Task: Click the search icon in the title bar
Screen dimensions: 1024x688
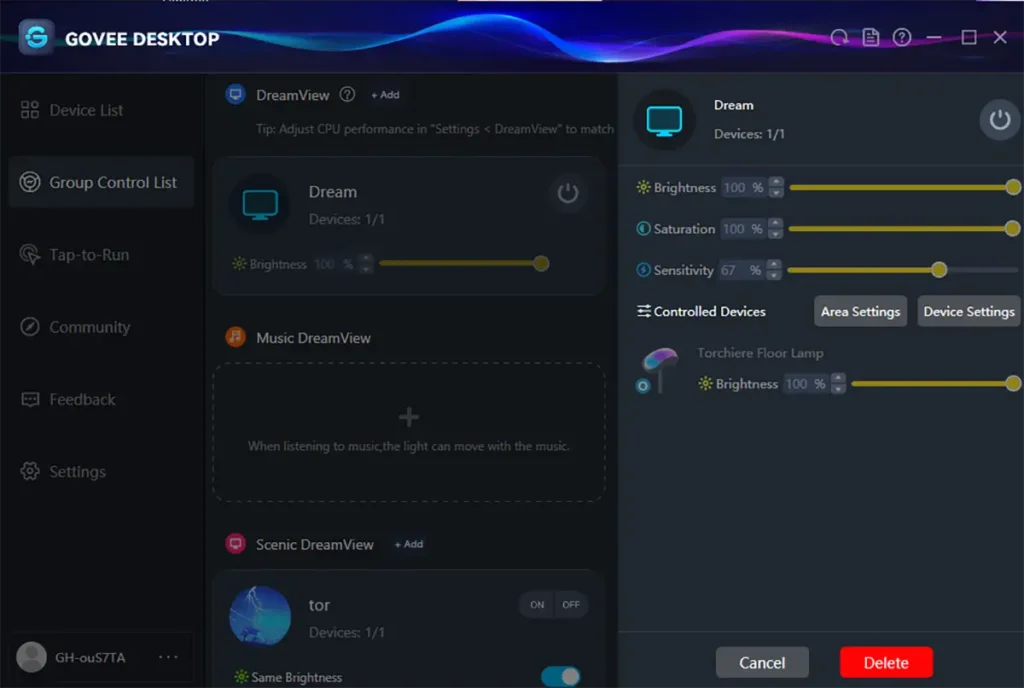Action: pos(839,37)
